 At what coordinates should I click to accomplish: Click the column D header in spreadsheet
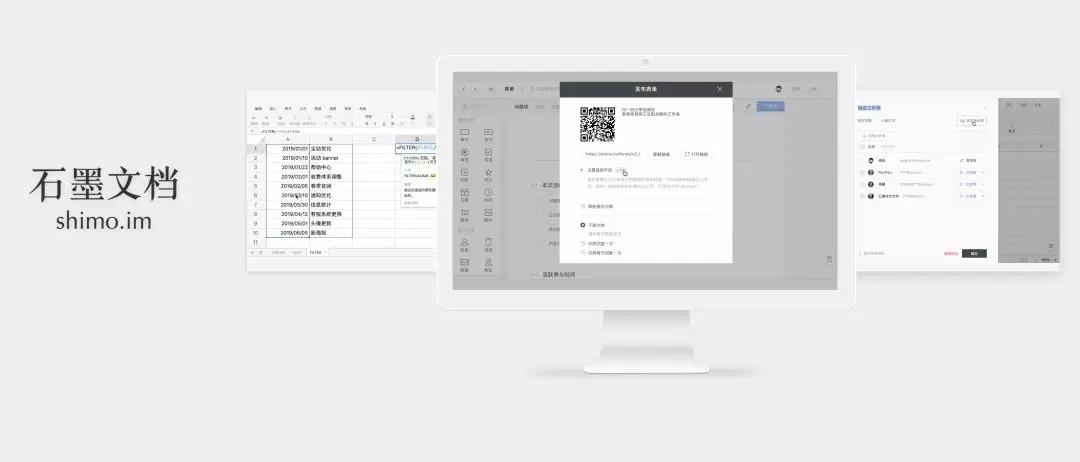point(417,139)
